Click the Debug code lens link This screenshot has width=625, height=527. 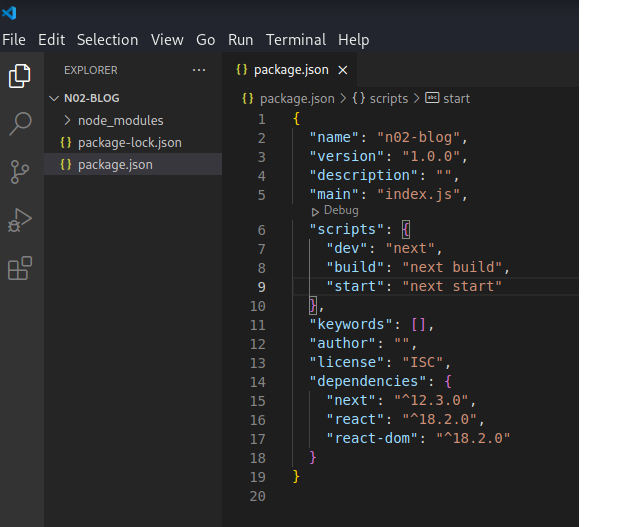coord(335,211)
